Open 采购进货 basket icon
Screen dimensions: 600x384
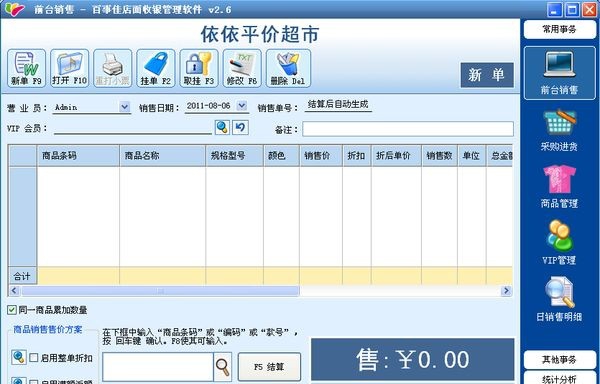pyautogui.click(x=559, y=130)
